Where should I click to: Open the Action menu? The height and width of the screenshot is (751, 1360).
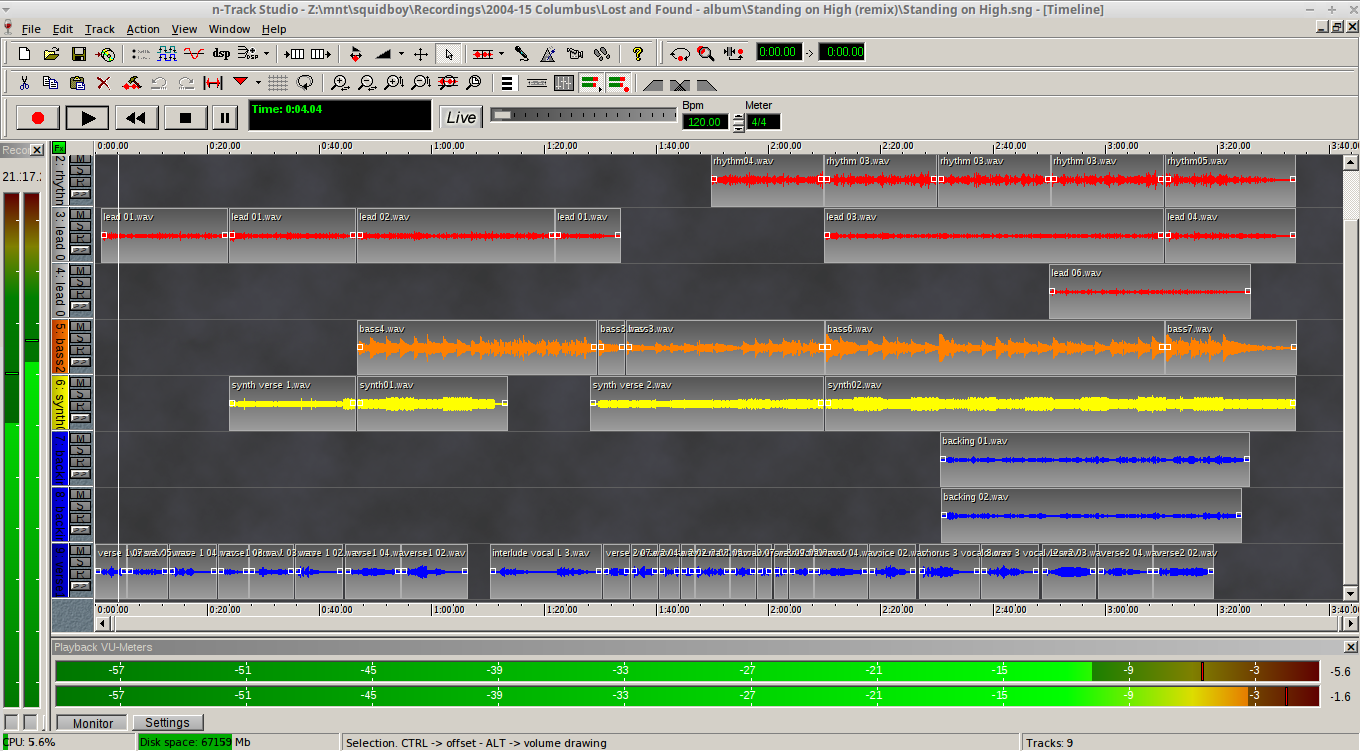click(143, 29)
